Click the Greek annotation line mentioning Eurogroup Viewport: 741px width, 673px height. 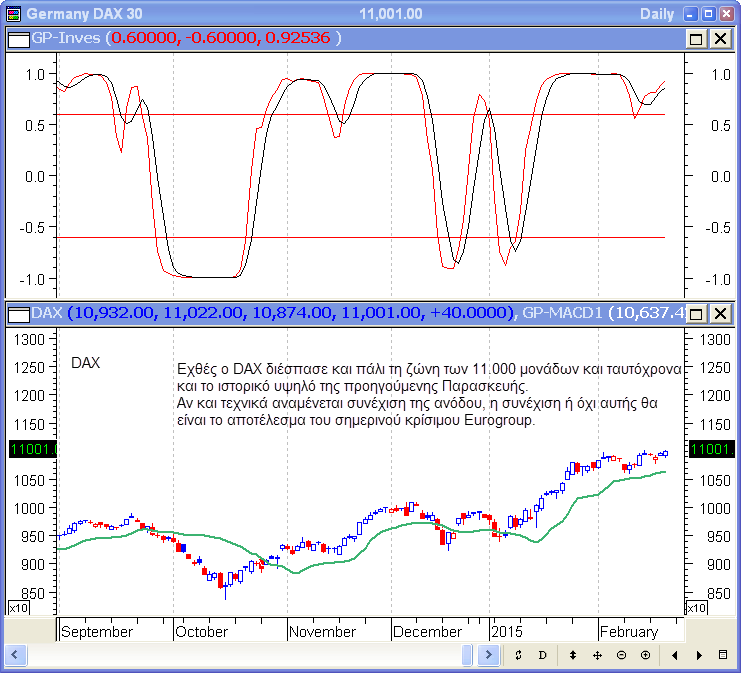(356, 420)
